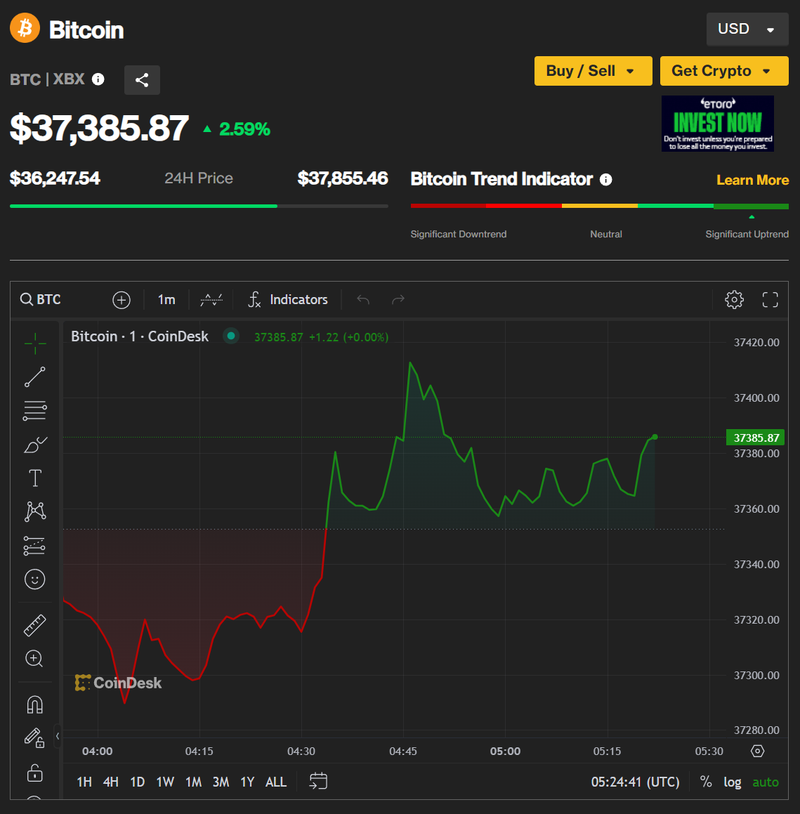Toggle log scale on chart
Viewport: 800px width, 814px height.
[x=733, y=782]
